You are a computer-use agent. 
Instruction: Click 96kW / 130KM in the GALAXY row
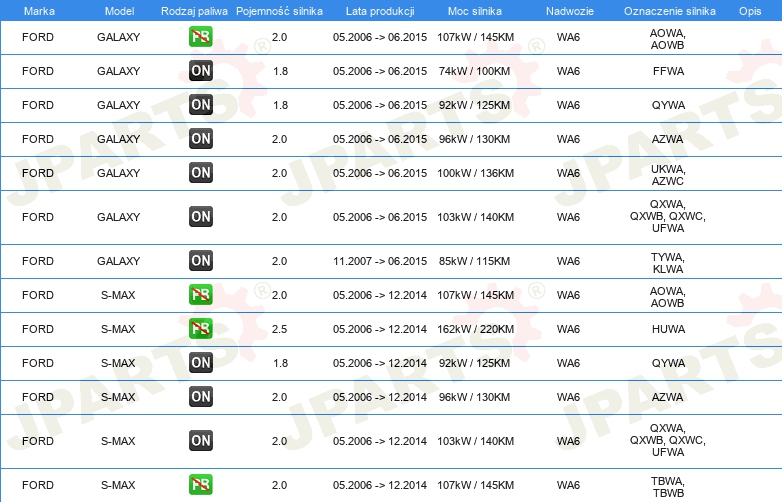tap(474, 139)
